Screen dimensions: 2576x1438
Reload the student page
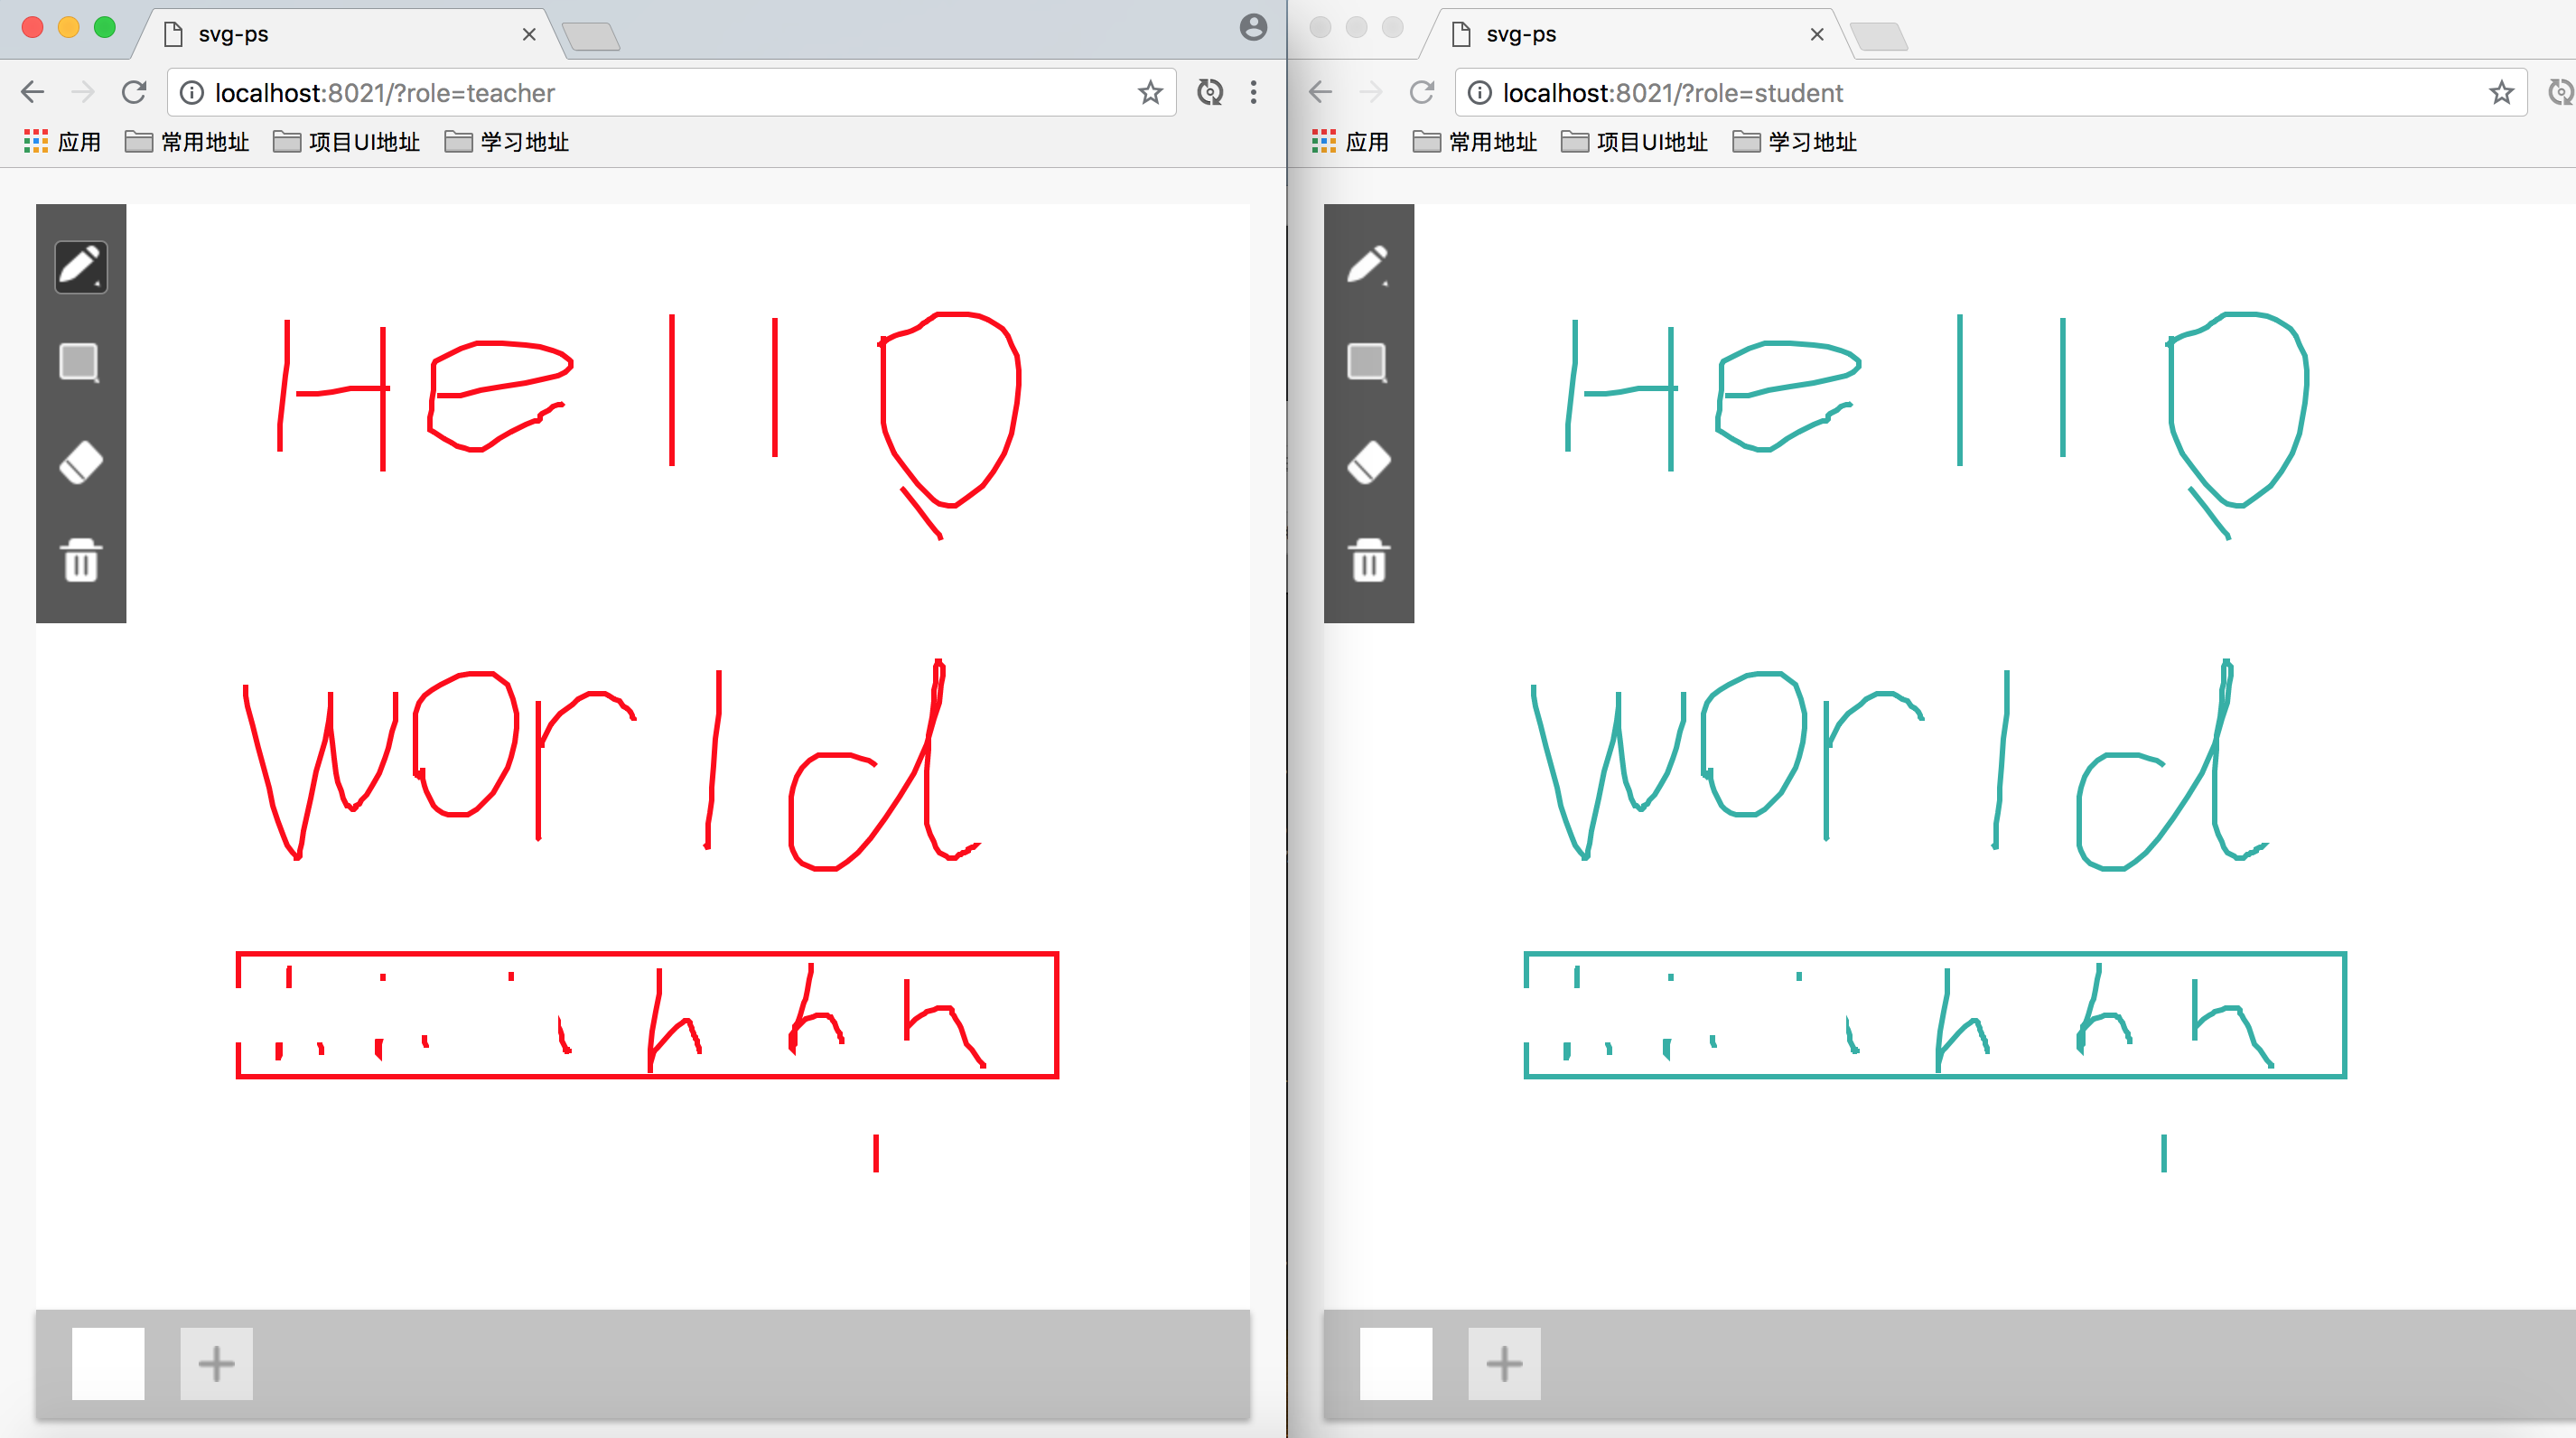pos(1422,93)
